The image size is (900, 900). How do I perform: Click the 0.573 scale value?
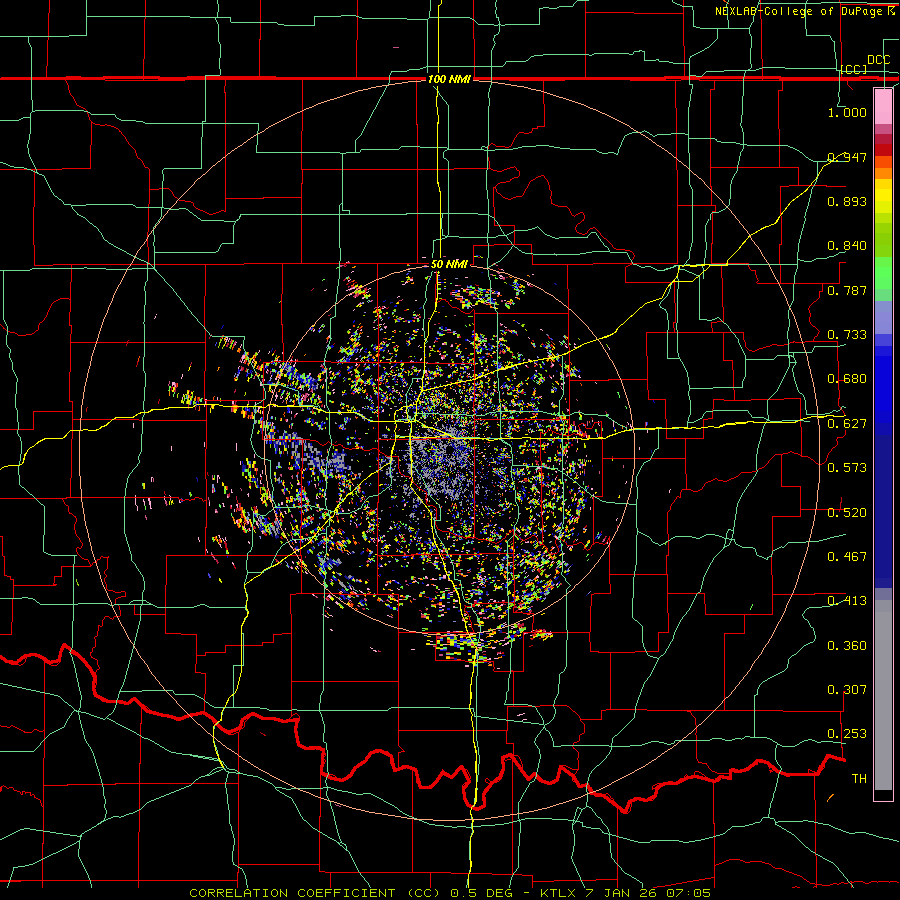[847, 468]
